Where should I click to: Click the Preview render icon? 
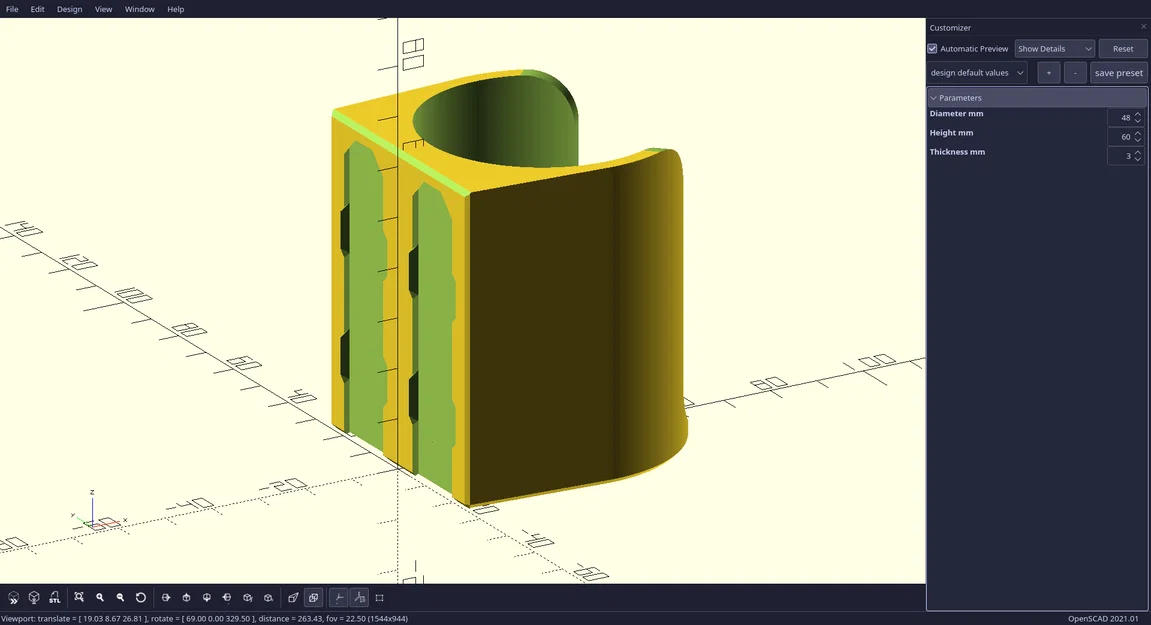click(x=13, y=598)
